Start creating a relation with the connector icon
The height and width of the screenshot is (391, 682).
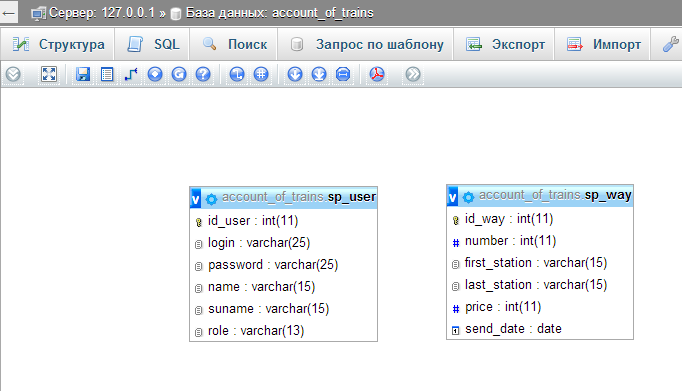coord(131,74)
